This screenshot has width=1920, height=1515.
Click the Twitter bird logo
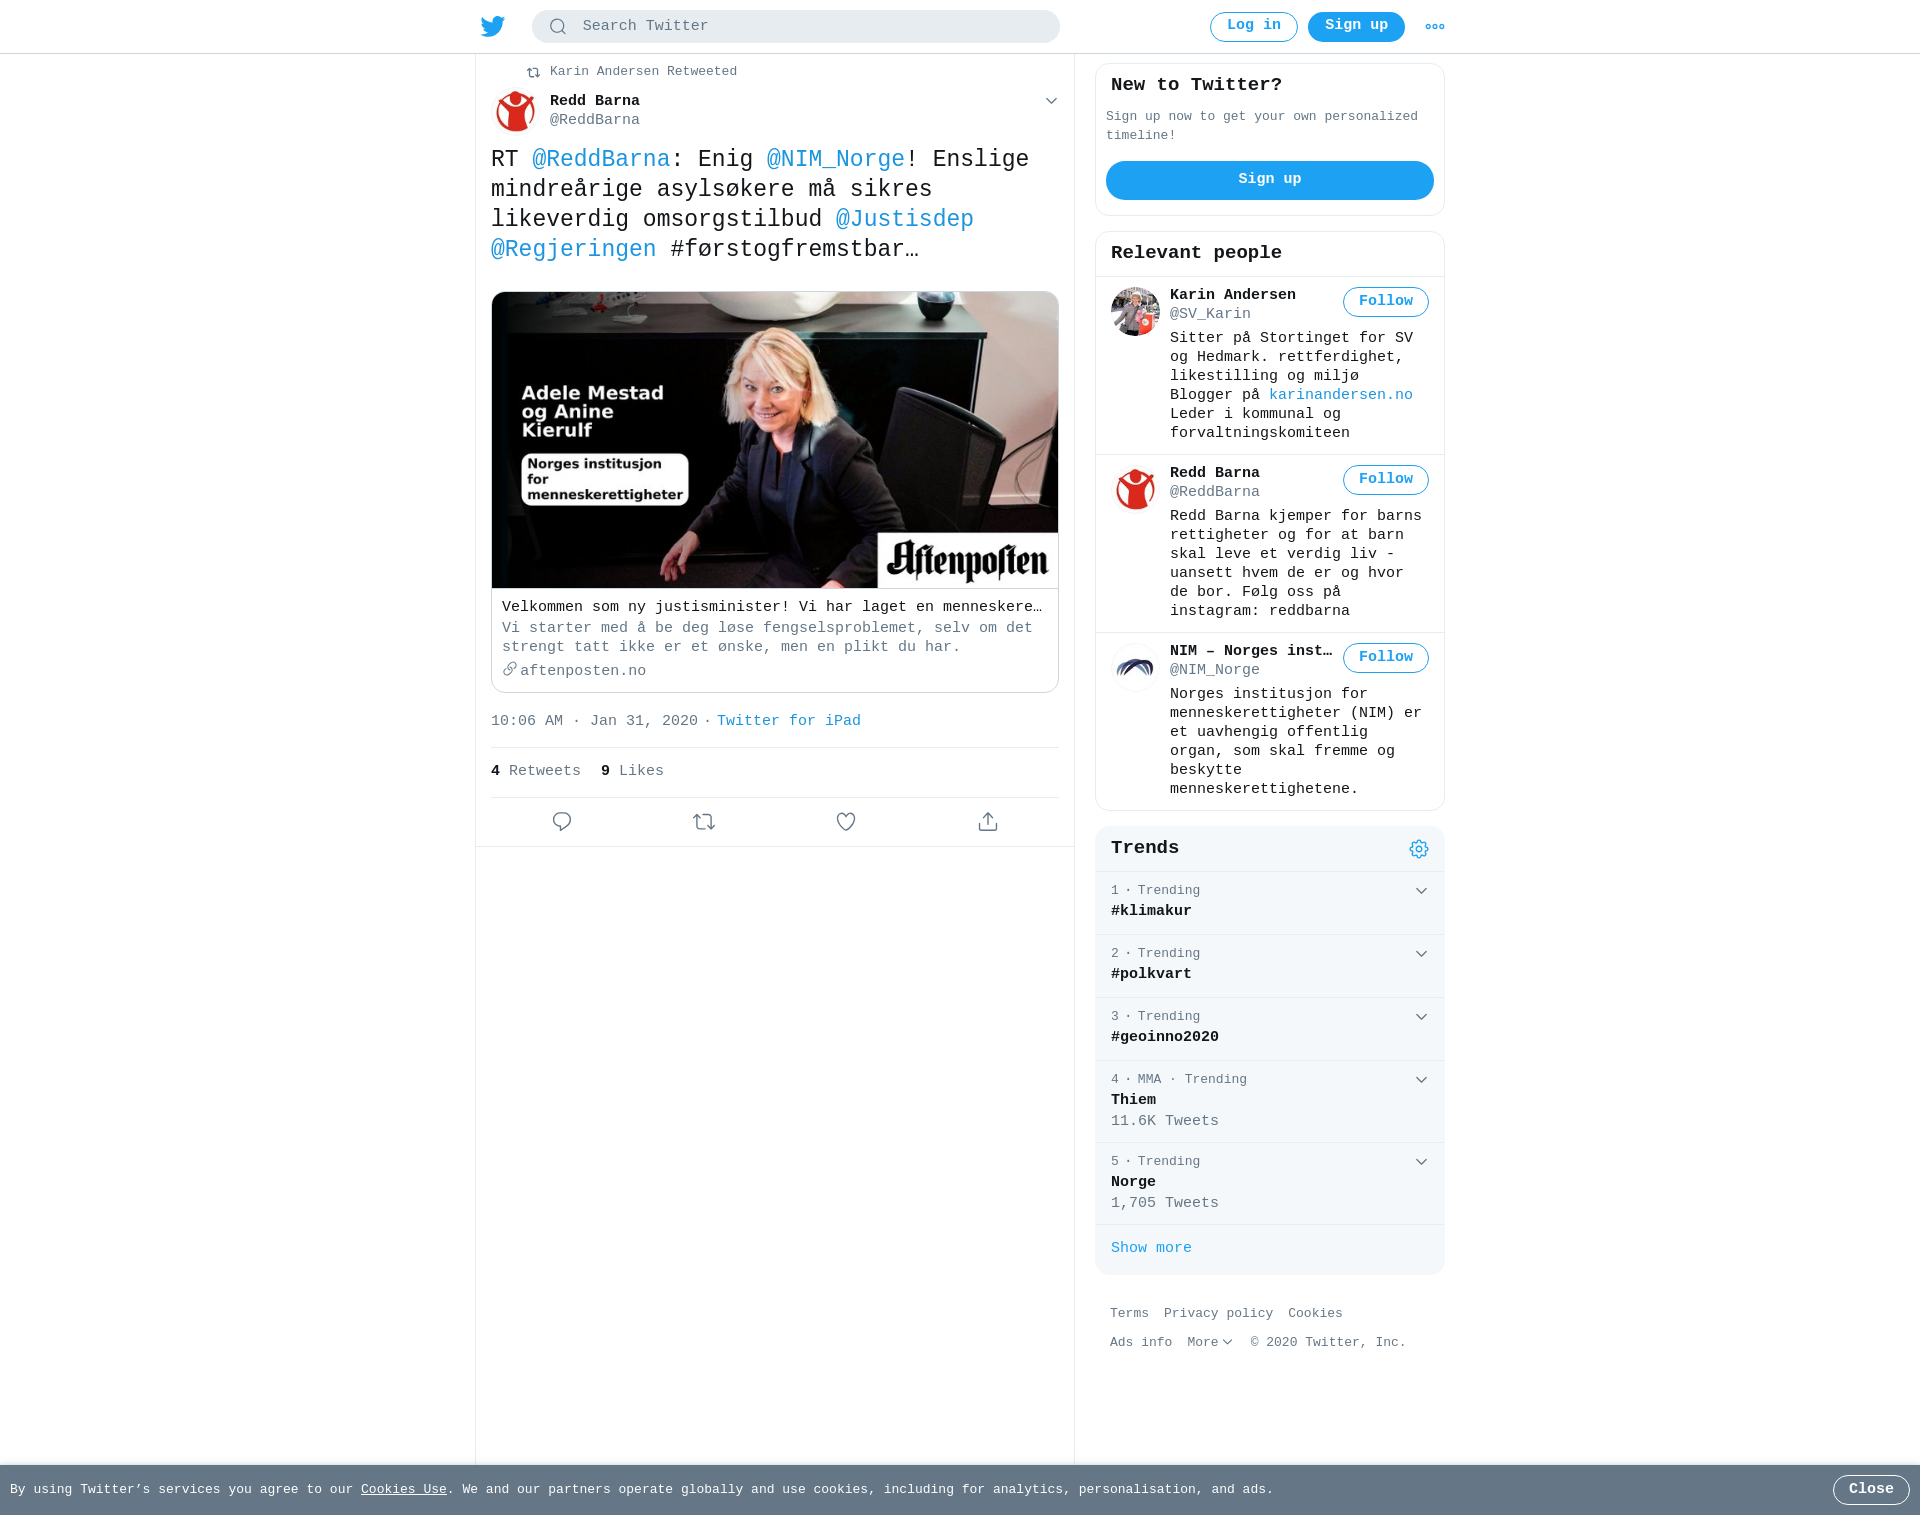[493, 26]
